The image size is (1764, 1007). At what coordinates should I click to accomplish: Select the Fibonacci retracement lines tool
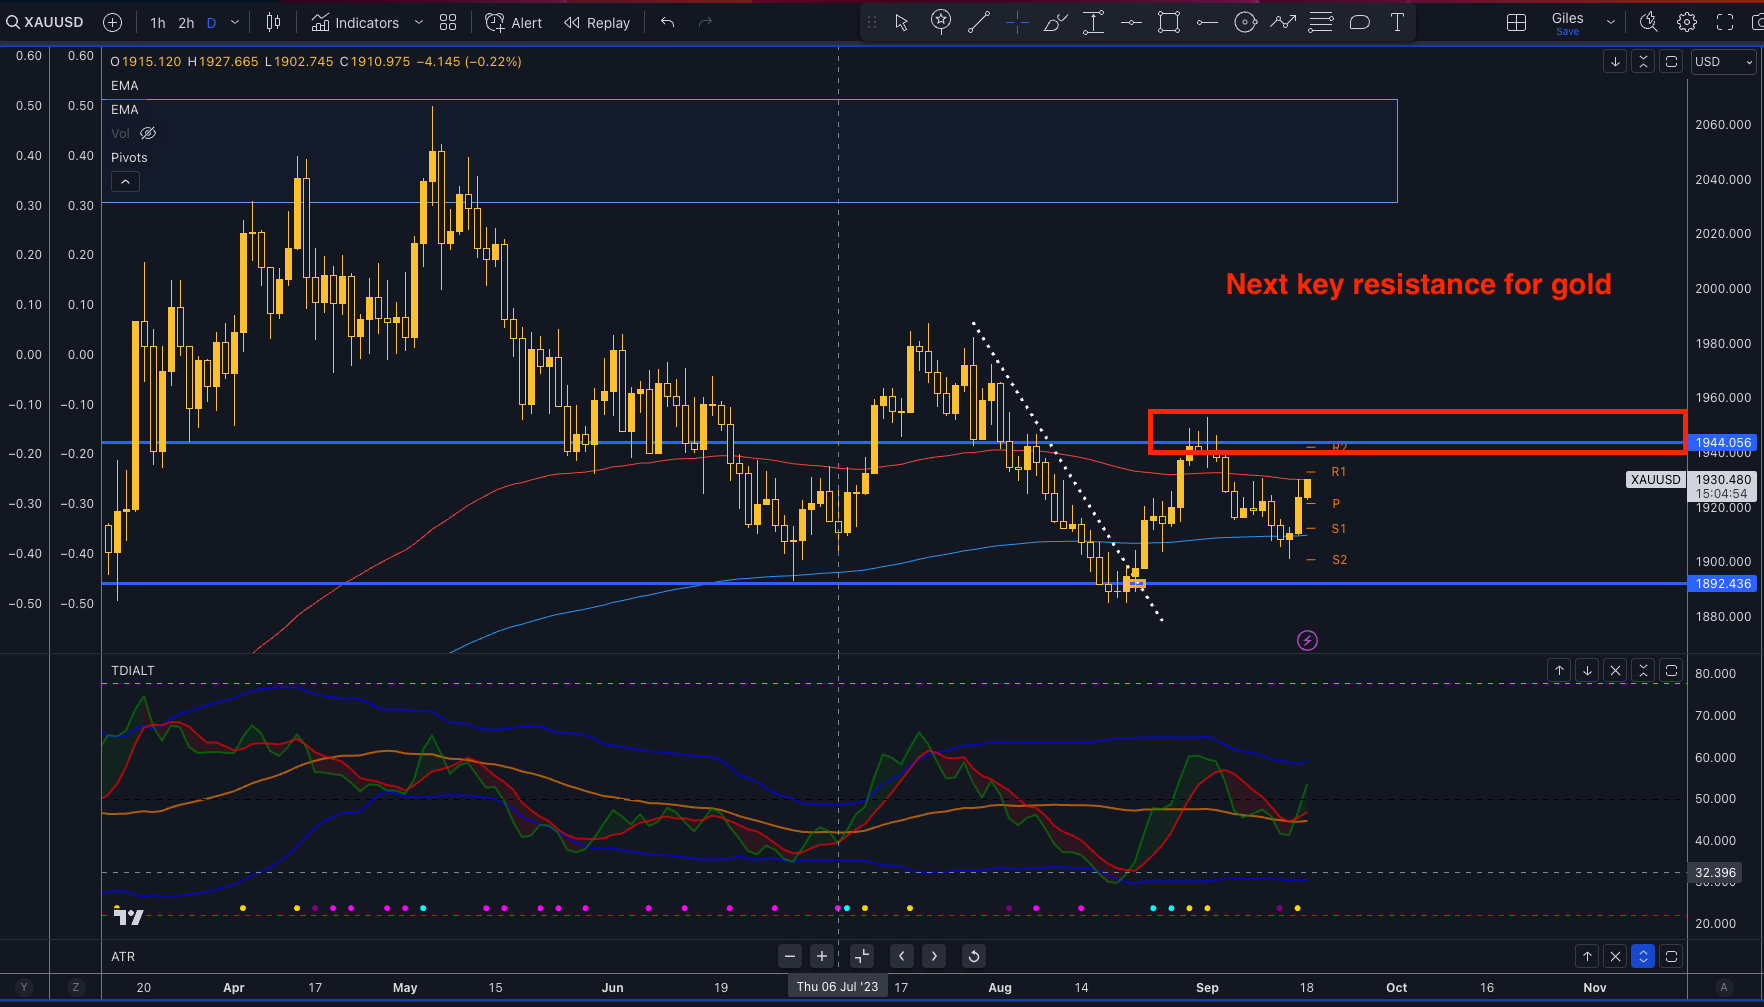click(x=1321, y=22)
